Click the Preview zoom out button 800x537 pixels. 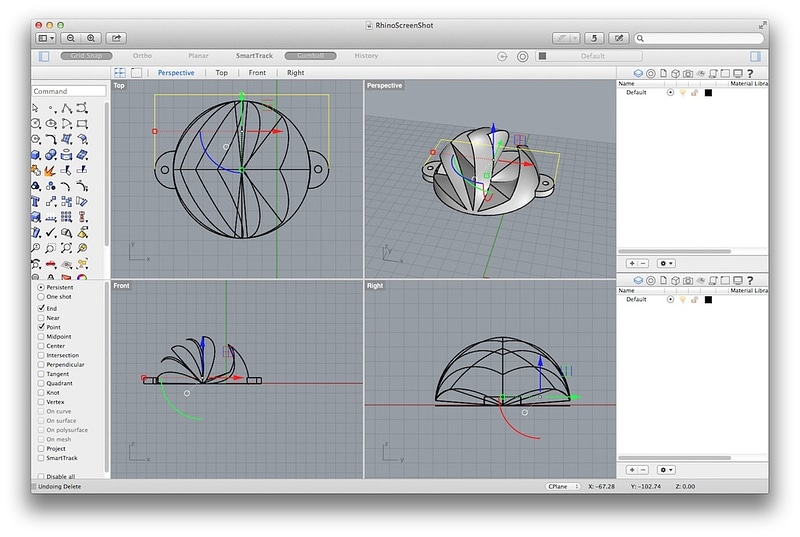point(71,38)
